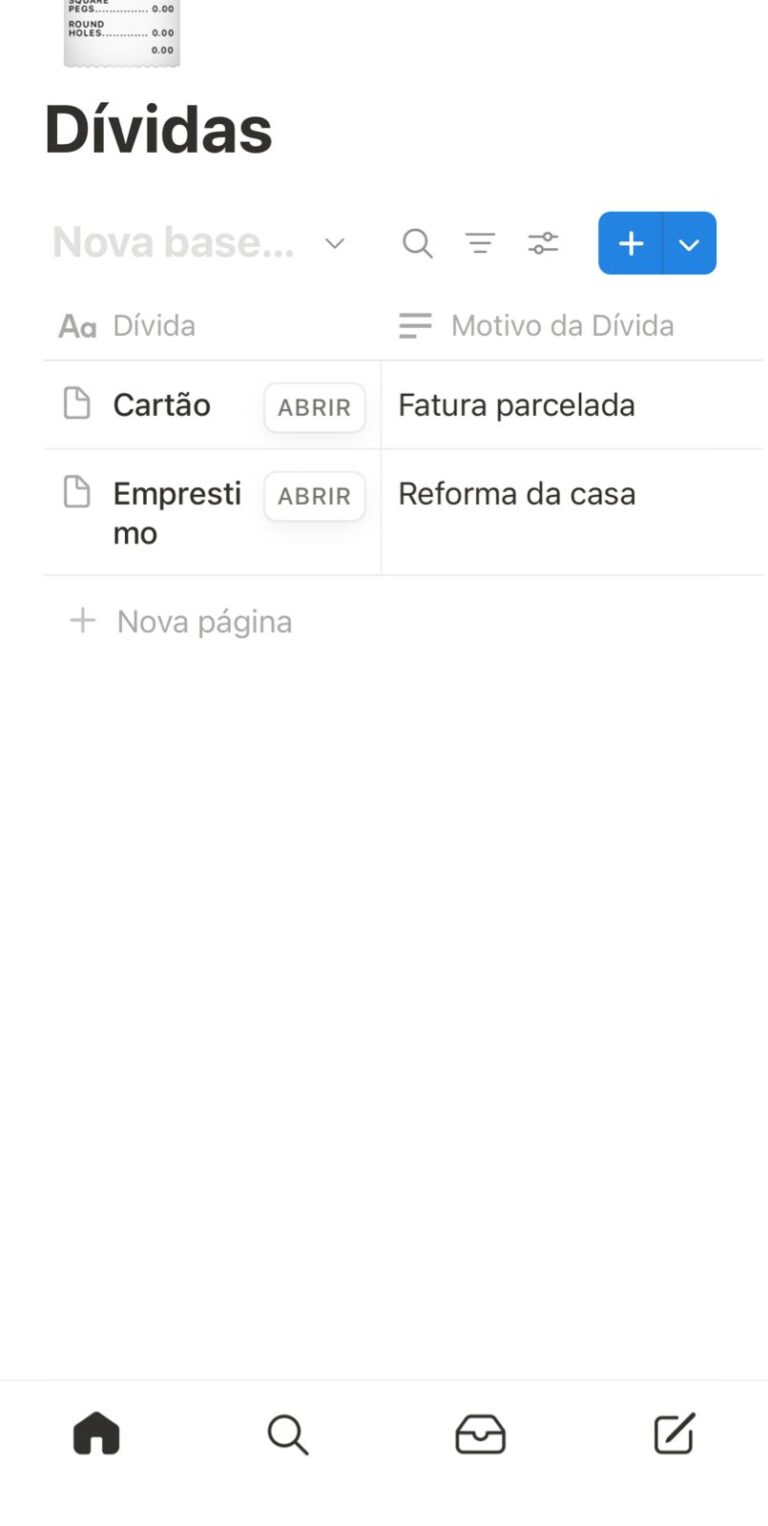Click ABRIR button on Emprestimo row
The width and height of the screenshot is (768, 1526).
coord(314,496)
